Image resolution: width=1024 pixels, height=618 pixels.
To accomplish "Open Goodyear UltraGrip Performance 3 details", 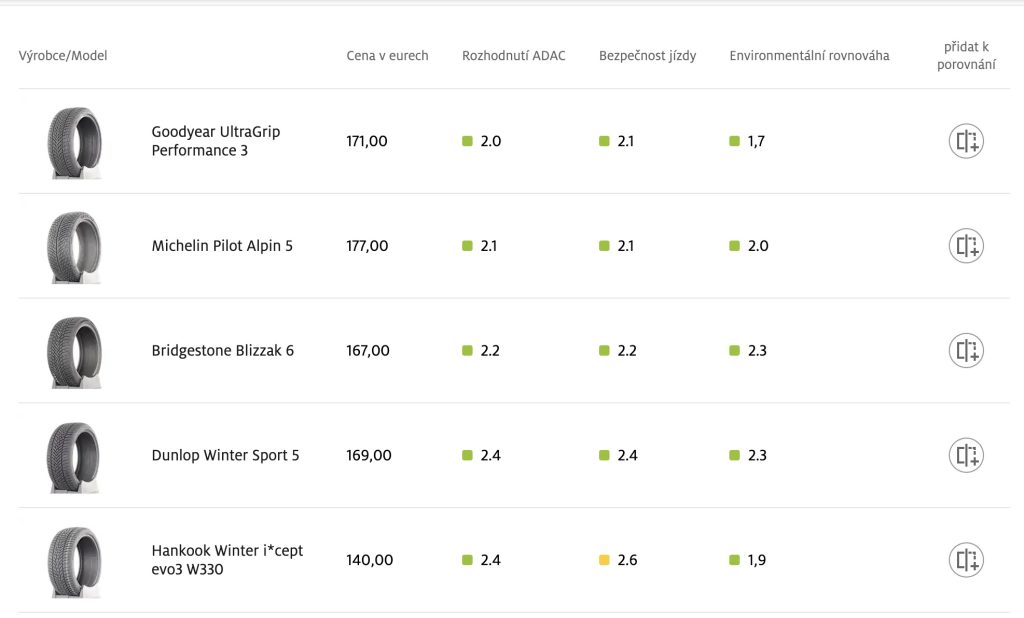I will tap(215, 141).
